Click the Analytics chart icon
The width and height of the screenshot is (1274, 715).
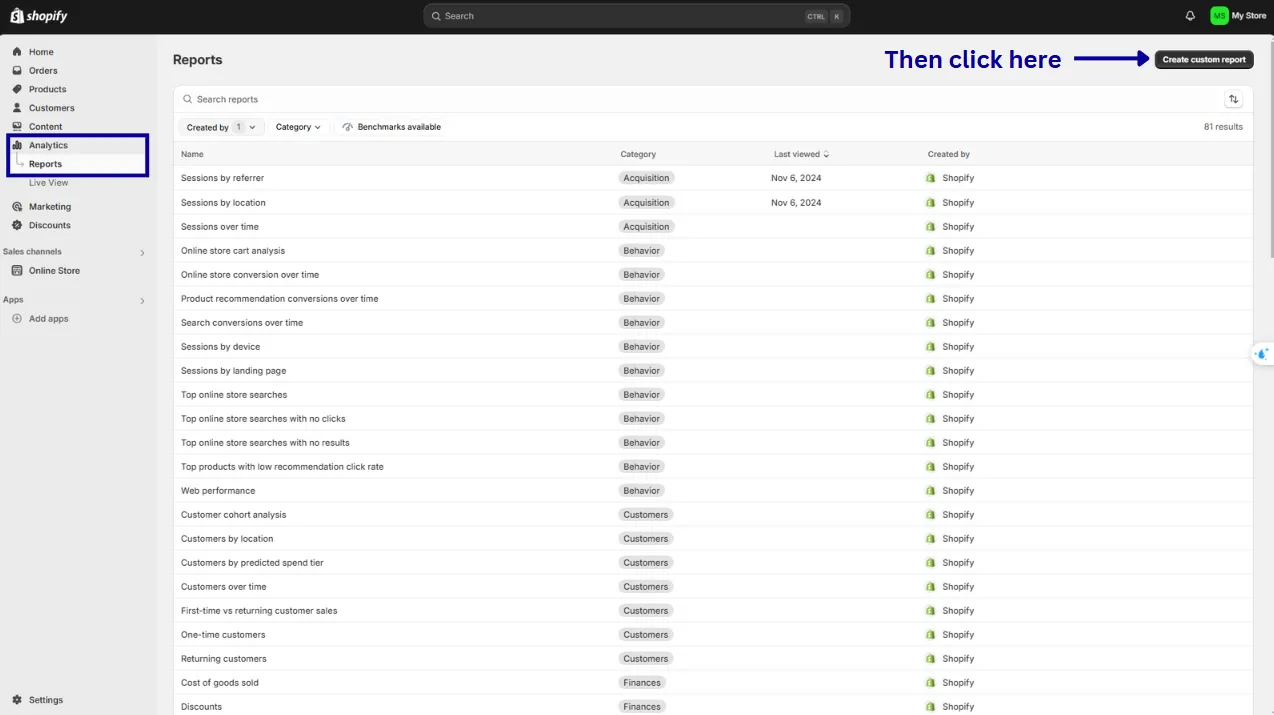pos(17,146)
